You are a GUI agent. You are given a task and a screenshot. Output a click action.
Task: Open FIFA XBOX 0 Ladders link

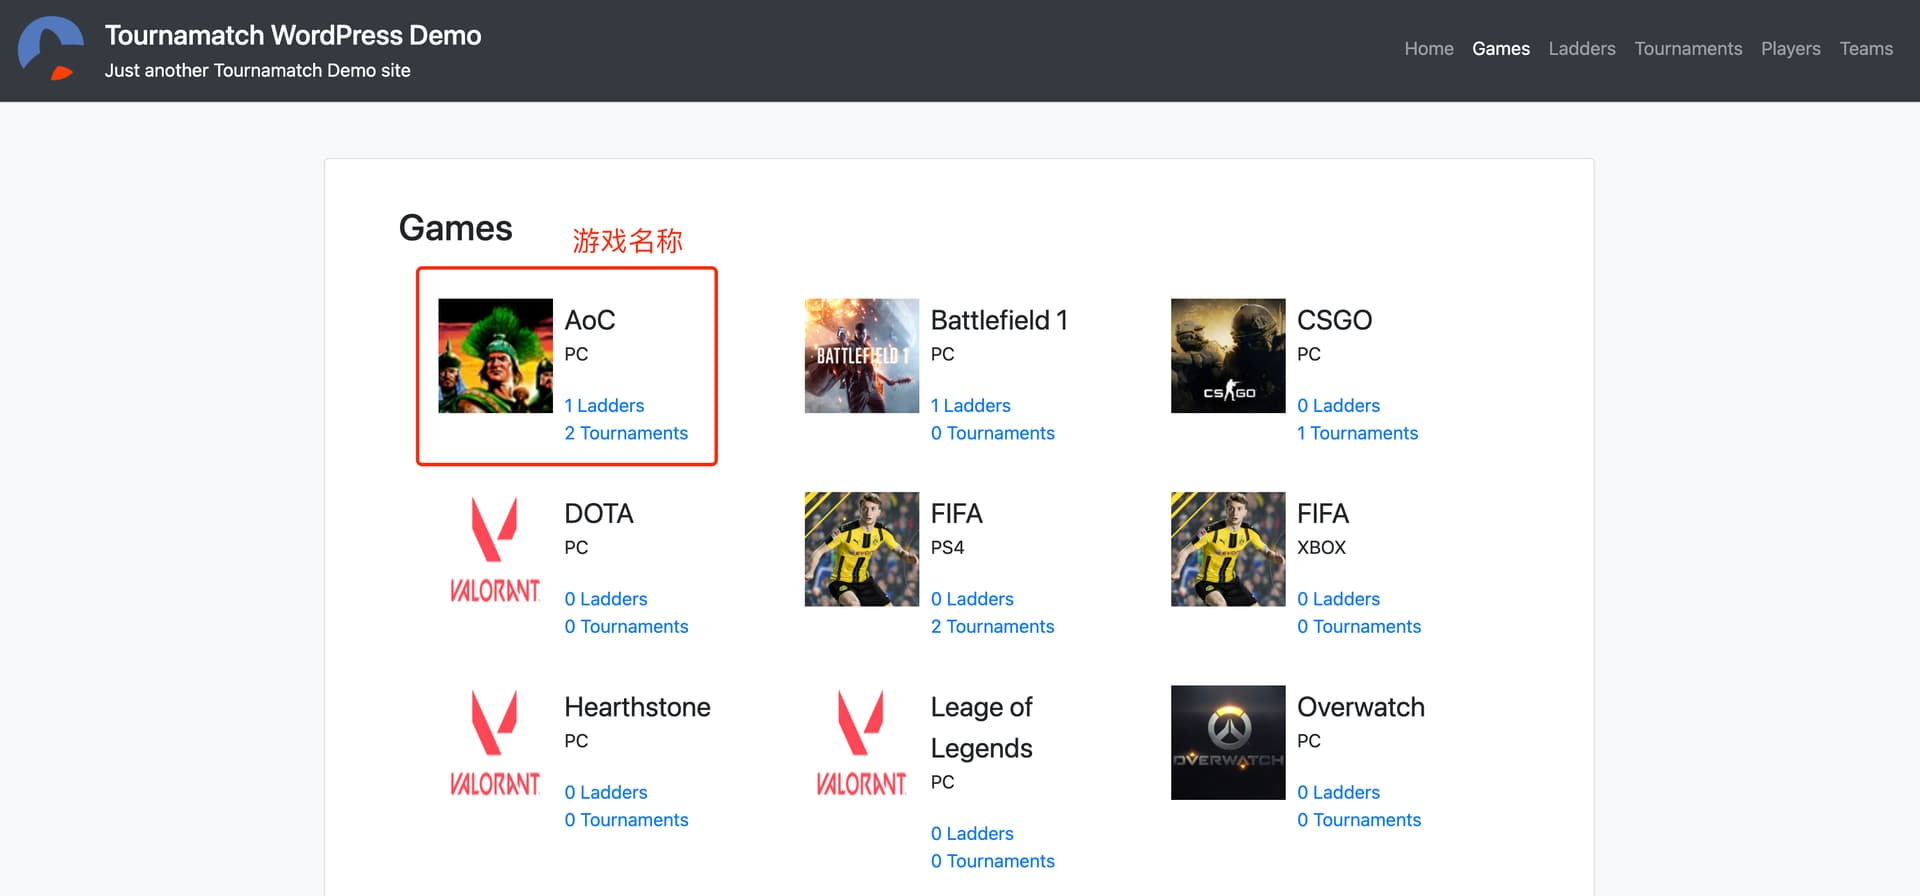click(1338, 599)
